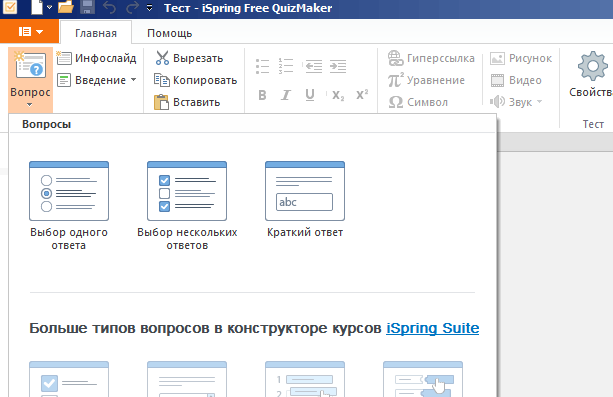Toggle italic formatting
The width and height of the screenshot is (613, 397).
pos(286,95)
